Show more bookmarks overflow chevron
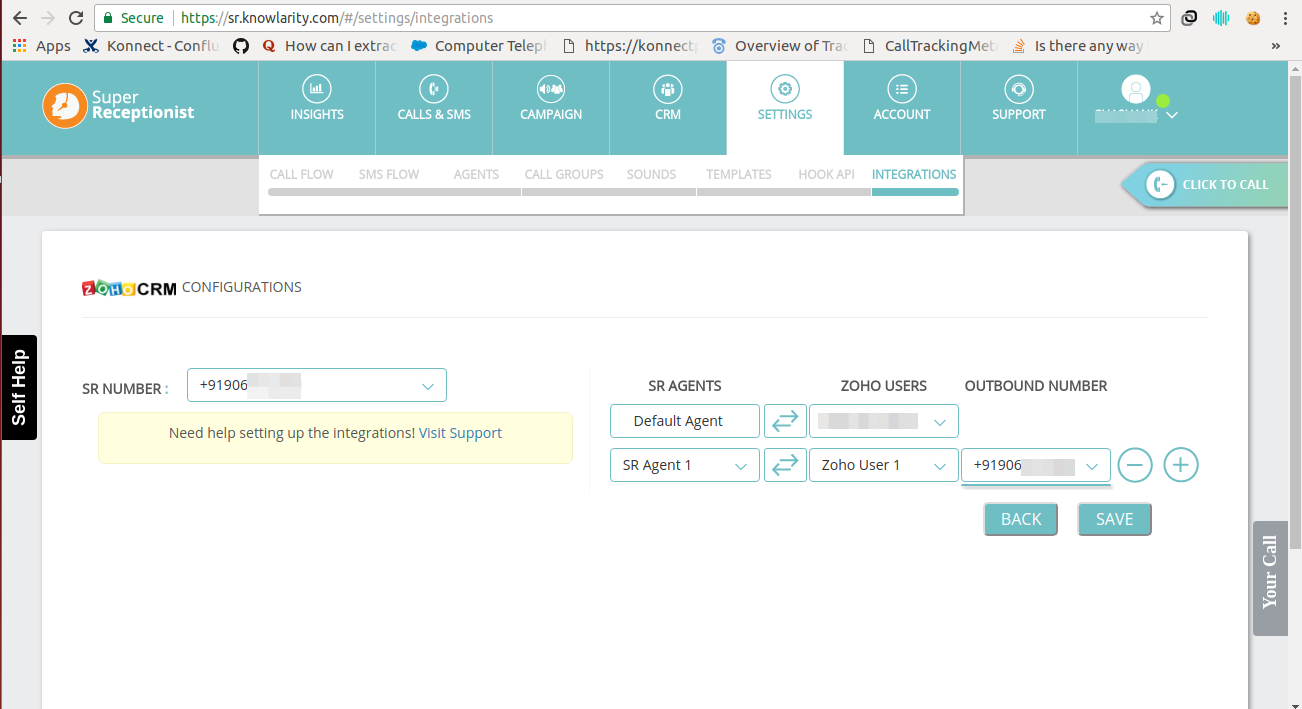1302x709 pixels. [1276, 46]
